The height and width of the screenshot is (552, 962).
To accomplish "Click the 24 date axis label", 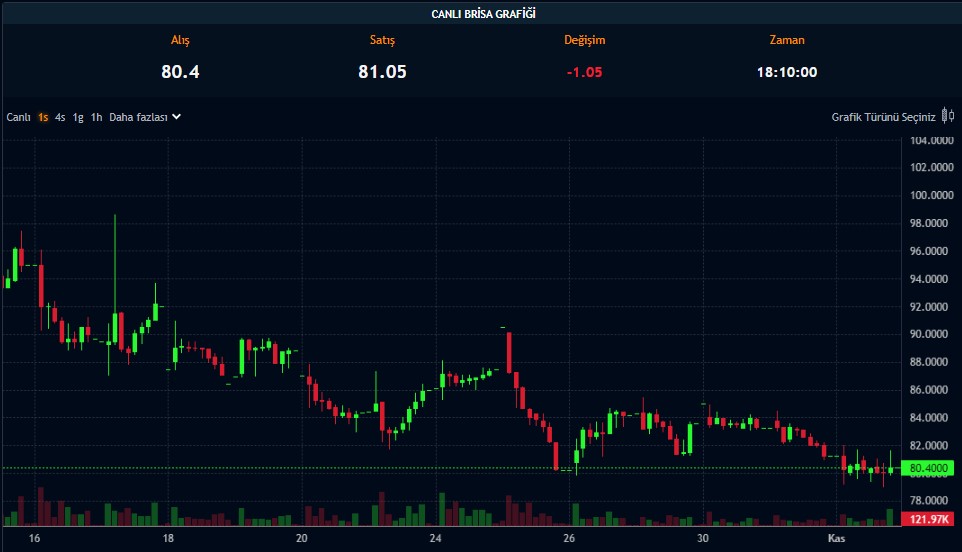I will click(436, 539).
